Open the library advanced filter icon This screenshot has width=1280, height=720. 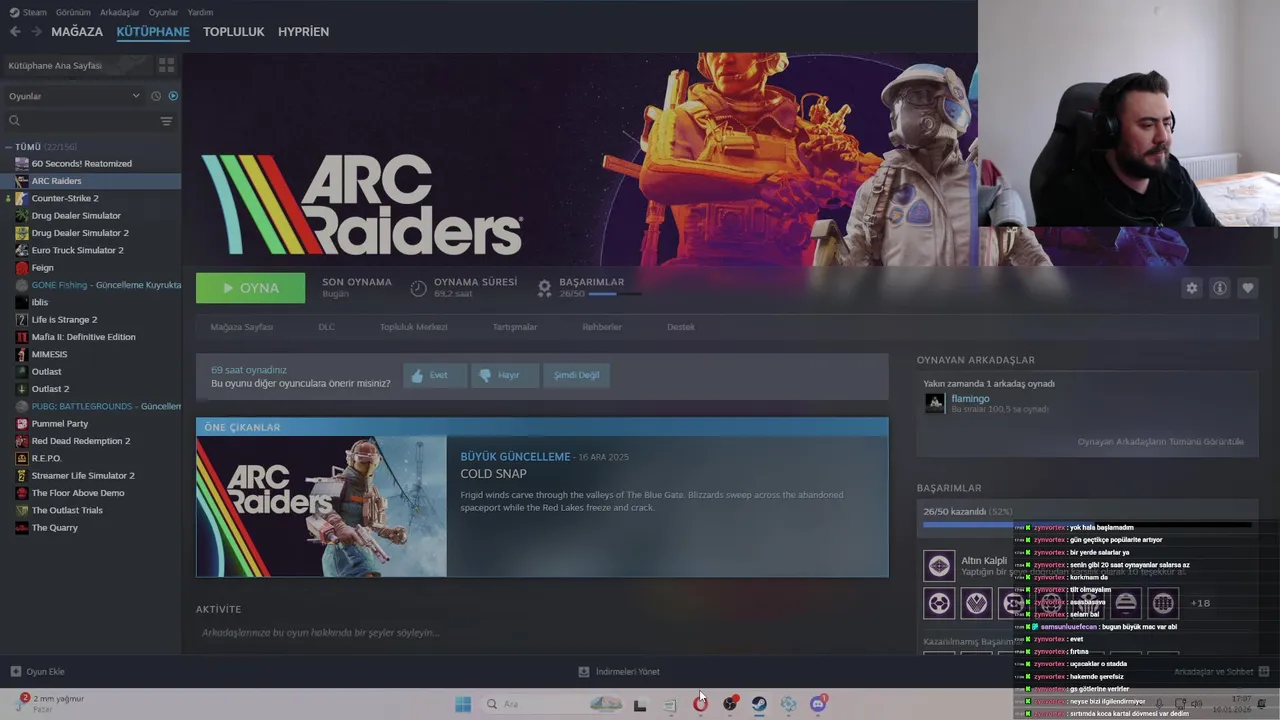point(166,121)
